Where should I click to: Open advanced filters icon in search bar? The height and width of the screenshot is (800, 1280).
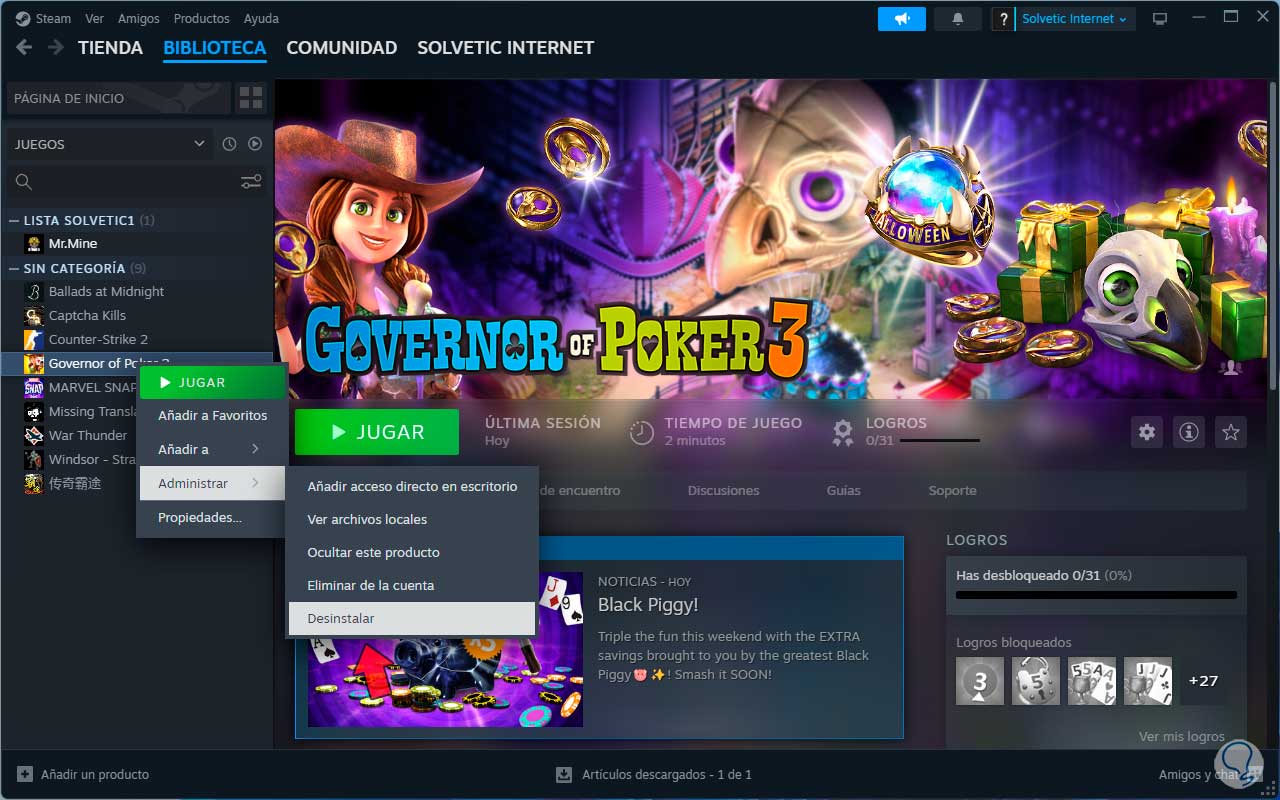coord(250,181)
